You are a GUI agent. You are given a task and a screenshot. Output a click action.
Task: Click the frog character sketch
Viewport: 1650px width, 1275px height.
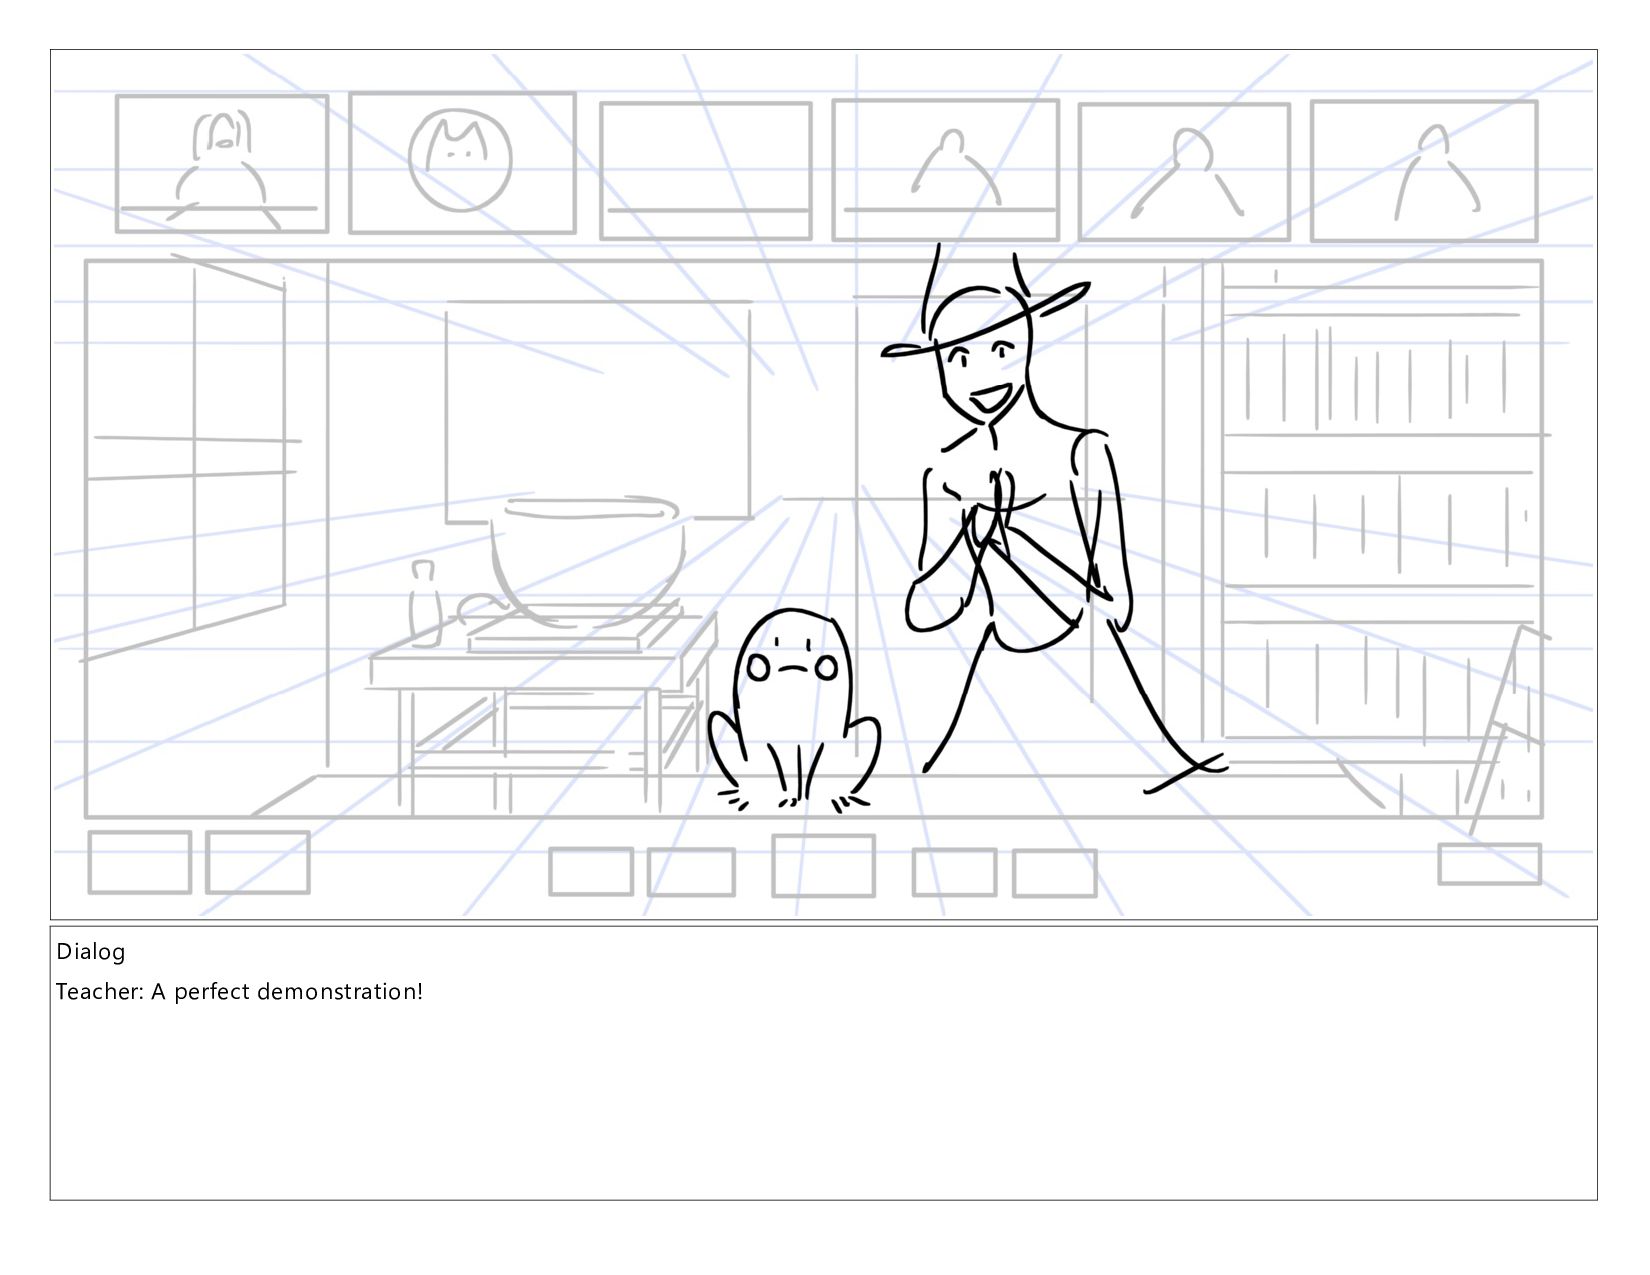(795, 709)
